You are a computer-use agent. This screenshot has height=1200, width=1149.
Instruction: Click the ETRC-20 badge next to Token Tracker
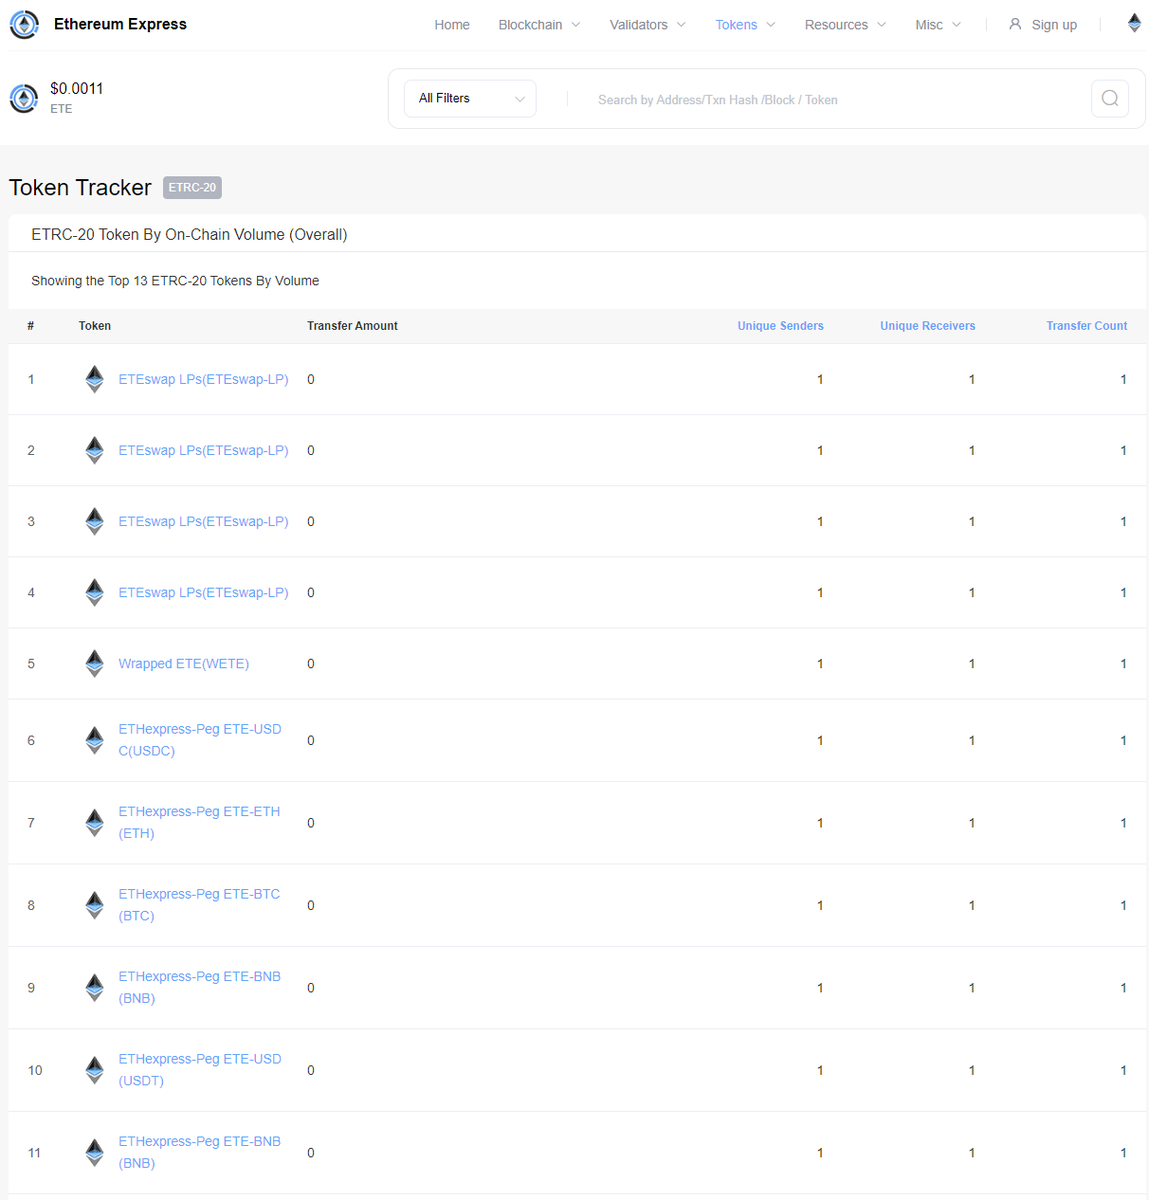[x=192, y=187]
